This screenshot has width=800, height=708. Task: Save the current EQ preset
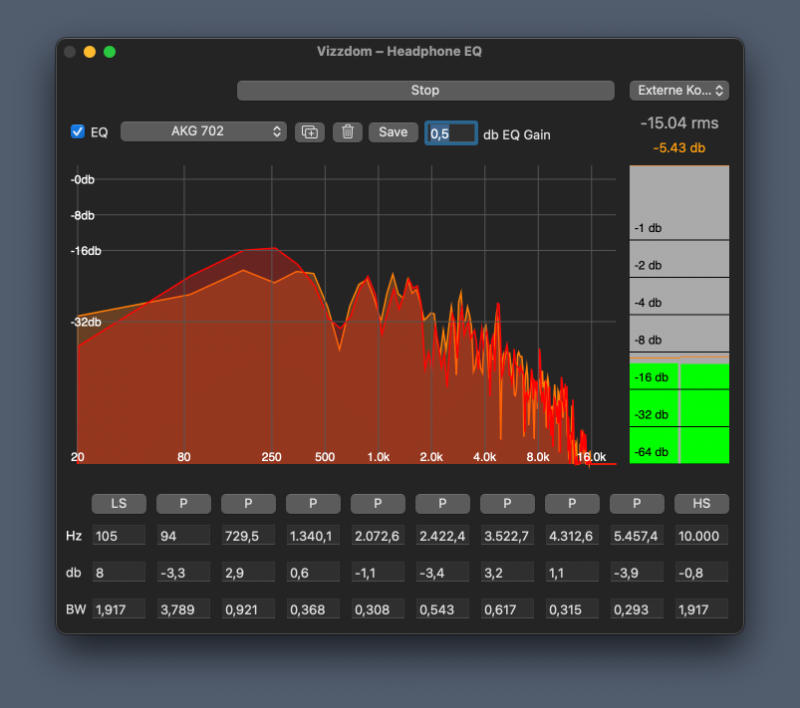393,132
